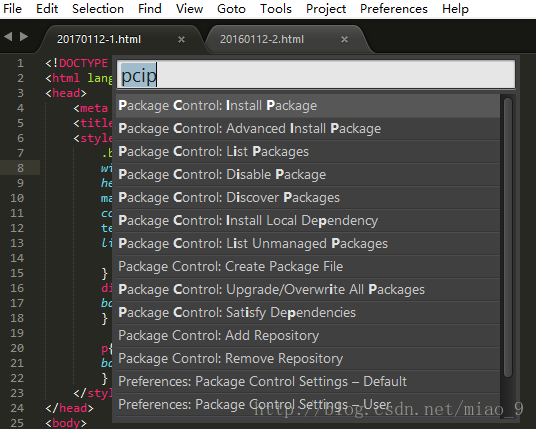The height and width of the screenshot is (429, 536).
Task: Go to next tab with right arrow
Action: [24, 36]
